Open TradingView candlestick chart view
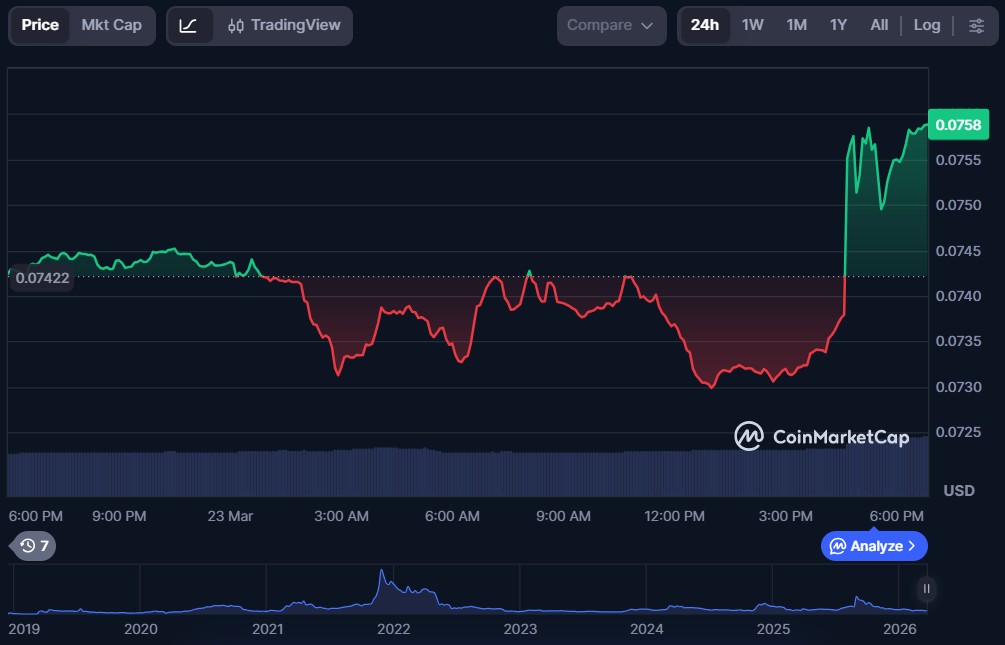 click(x=284, y=25)
